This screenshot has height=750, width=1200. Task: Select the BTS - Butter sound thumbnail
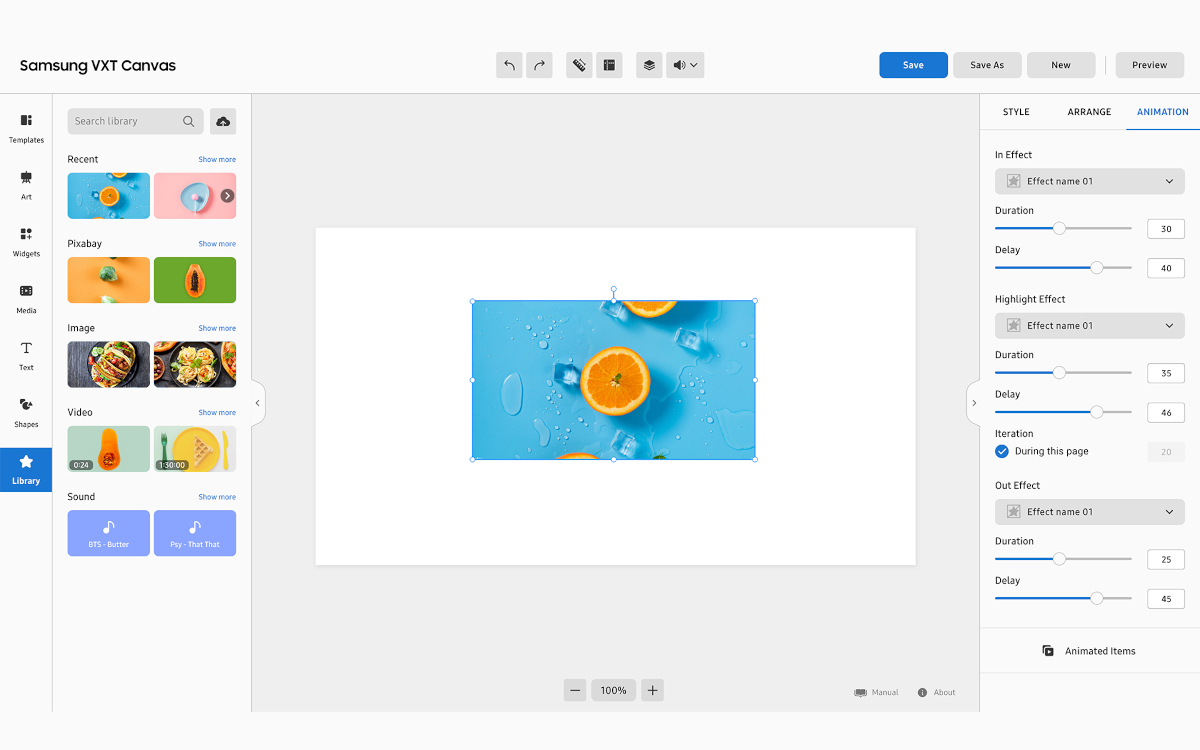pos(109,533)
